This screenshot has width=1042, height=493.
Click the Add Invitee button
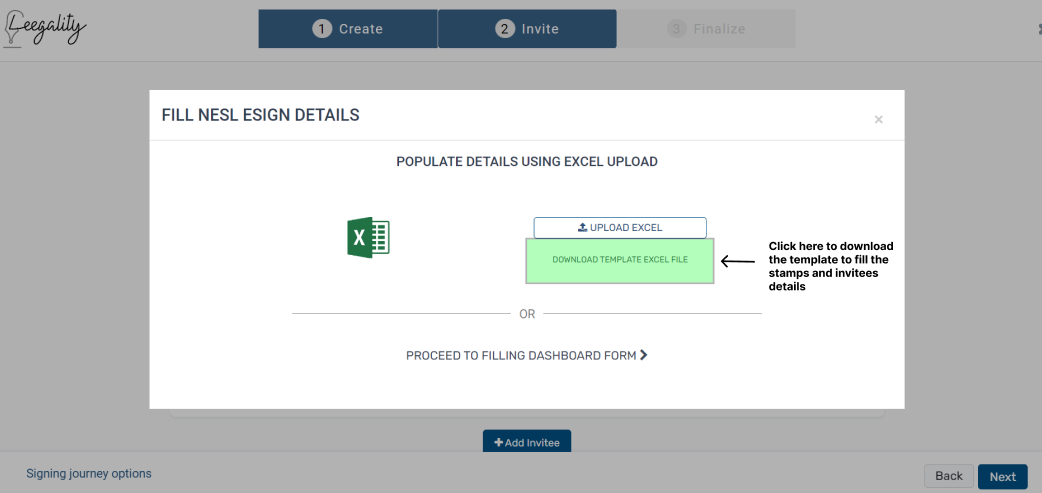tap(527, 441)
